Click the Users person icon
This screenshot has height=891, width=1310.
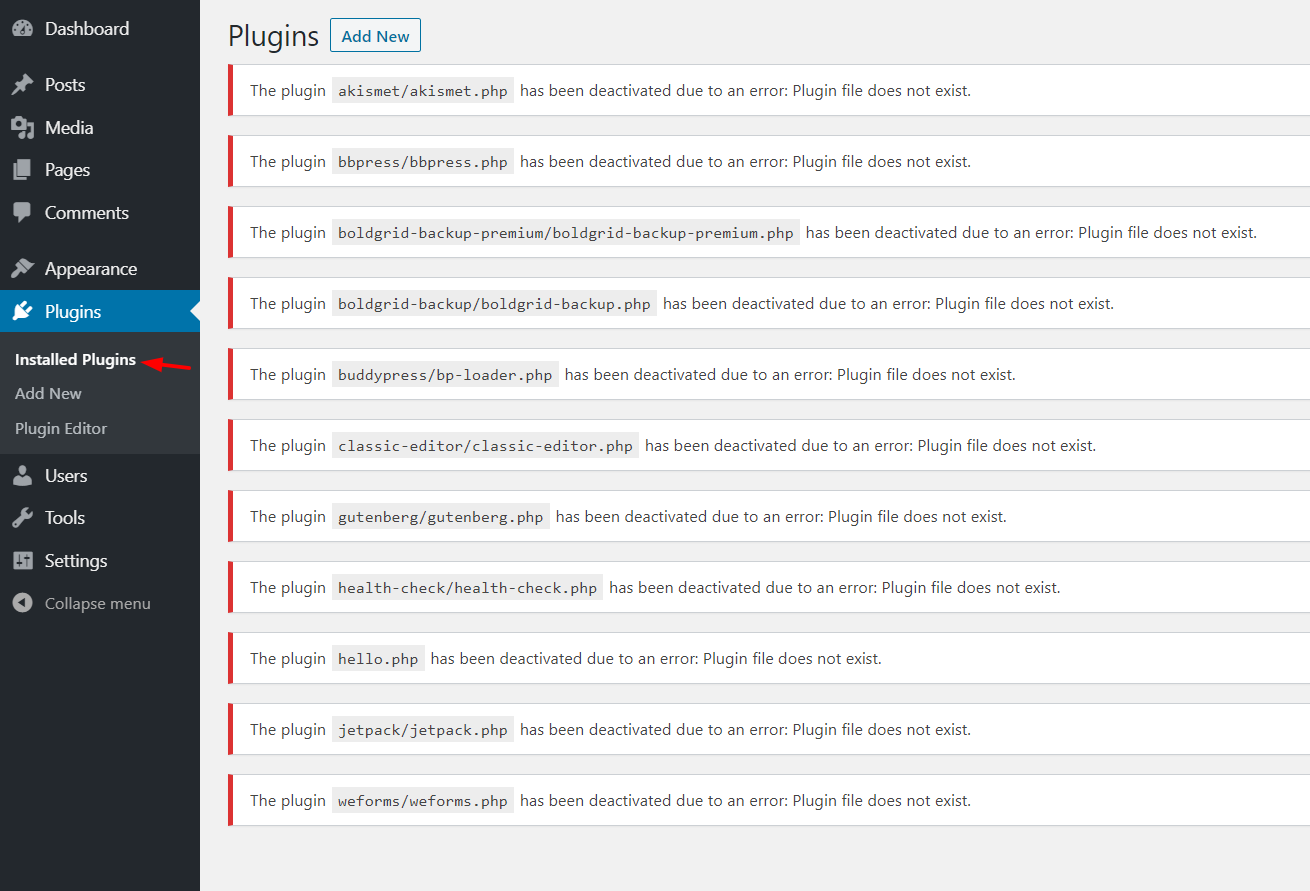22,476
